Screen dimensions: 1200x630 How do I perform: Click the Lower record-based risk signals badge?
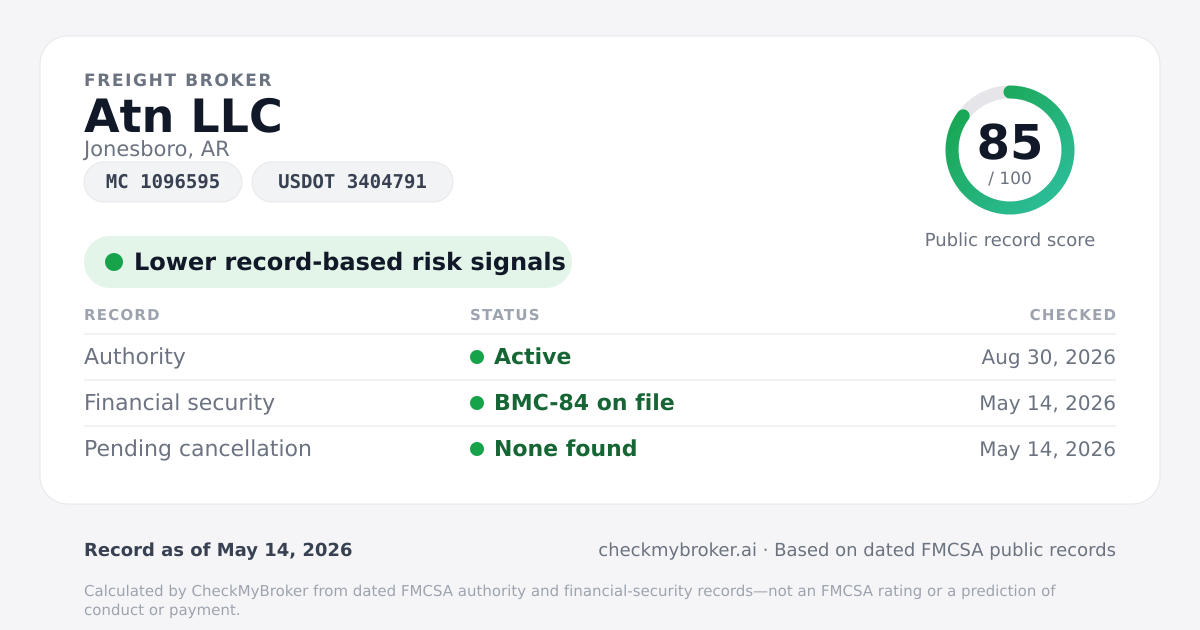pyautogui.click(x=328, y=262)
